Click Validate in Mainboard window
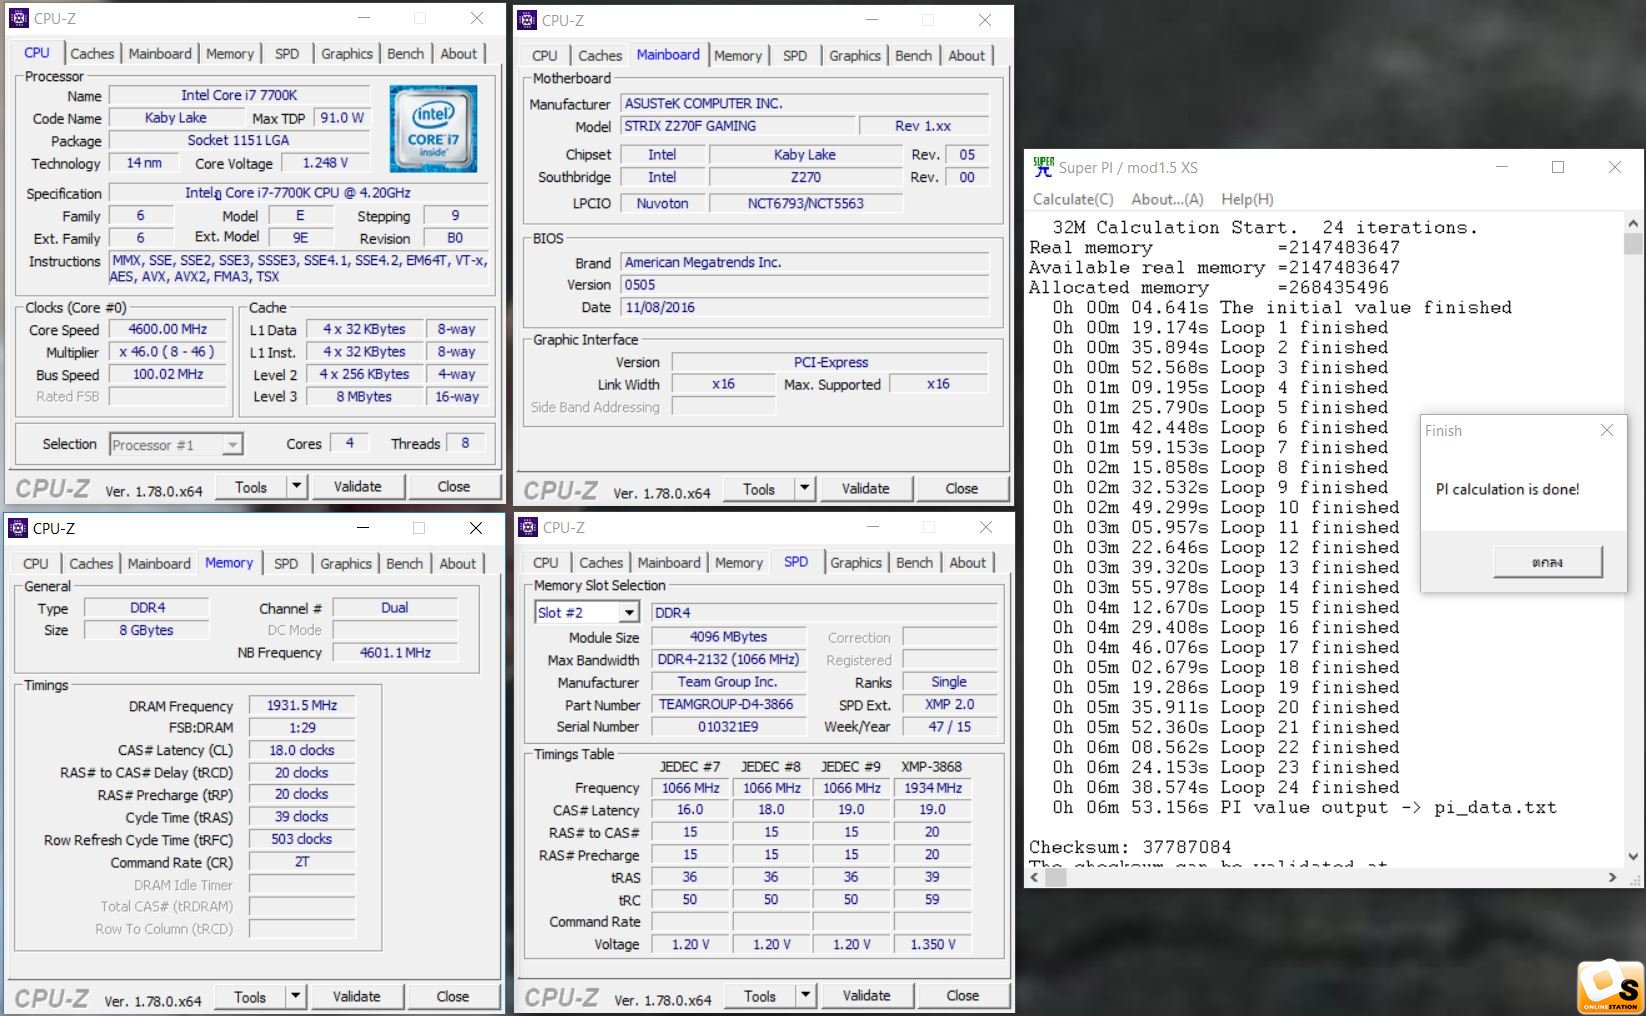The height and width of the screenshot is (1016, 1646). coord(866,489)
